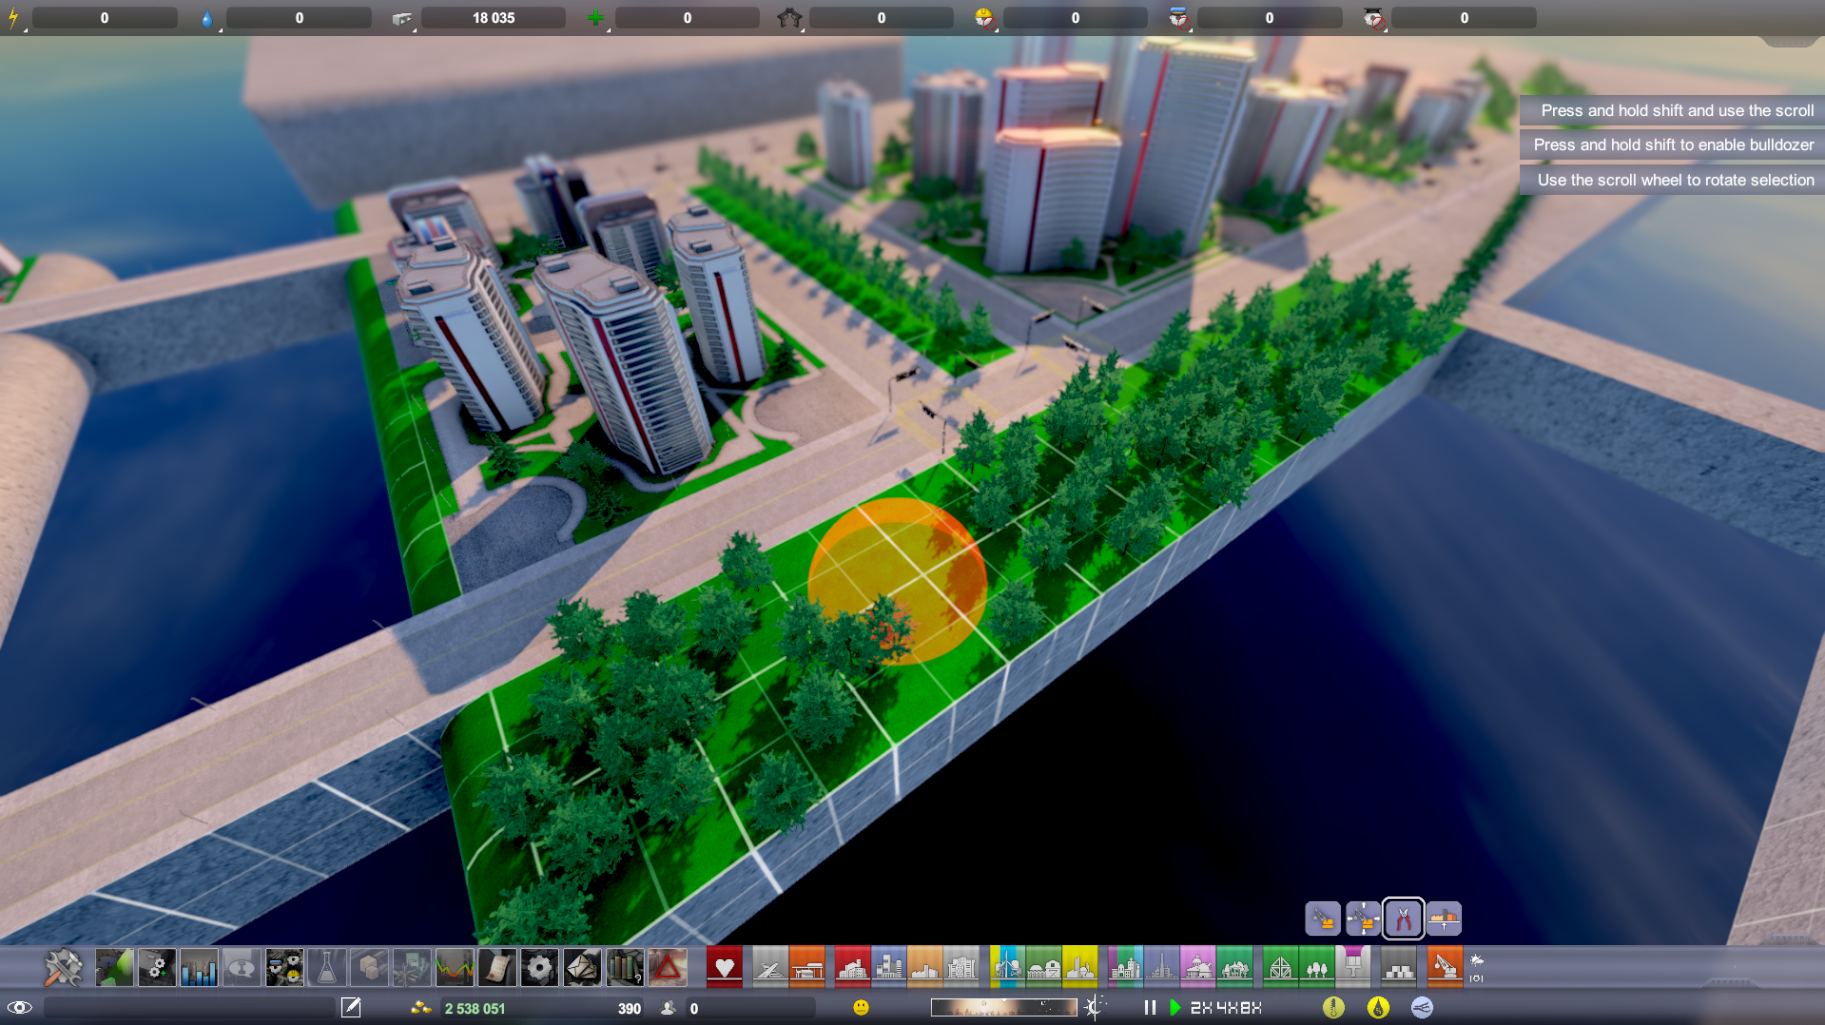Open the line graph economy icon
1825x1025 pixels.
coord(454,967)
